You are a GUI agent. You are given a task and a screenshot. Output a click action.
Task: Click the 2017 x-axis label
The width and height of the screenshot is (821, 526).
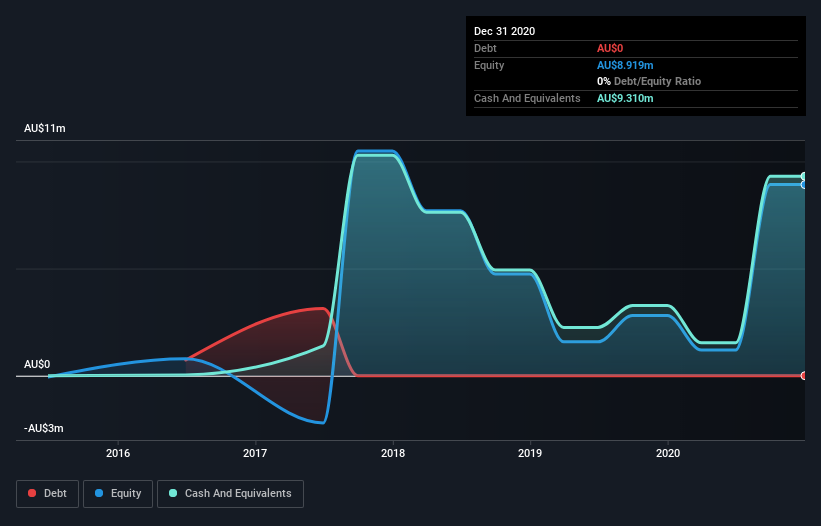click(255, 453)
